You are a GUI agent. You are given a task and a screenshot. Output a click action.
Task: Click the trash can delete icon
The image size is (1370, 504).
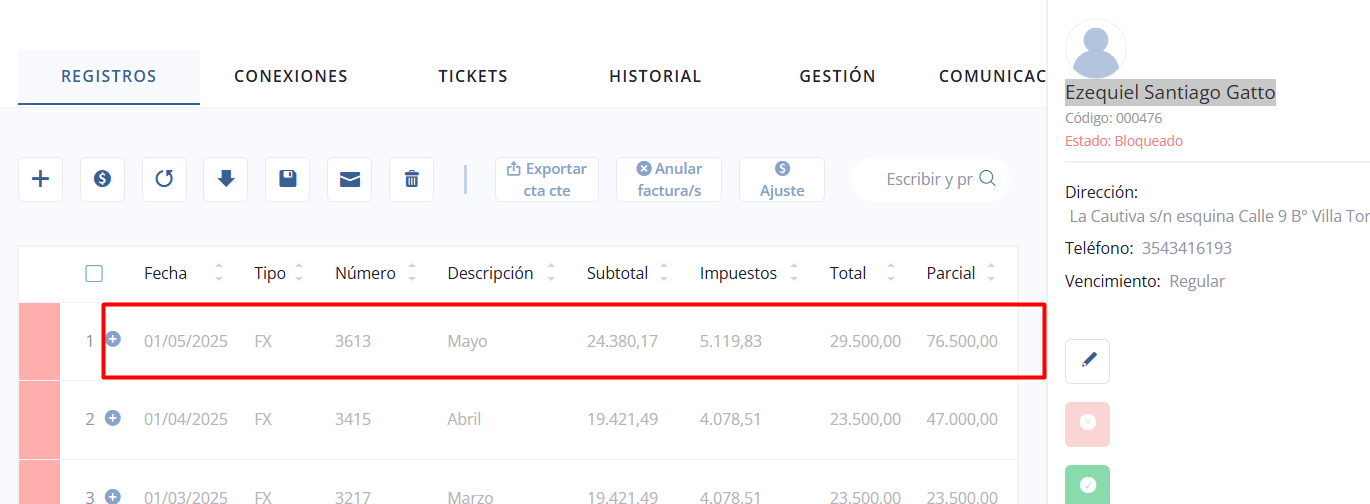pos(411,180)
